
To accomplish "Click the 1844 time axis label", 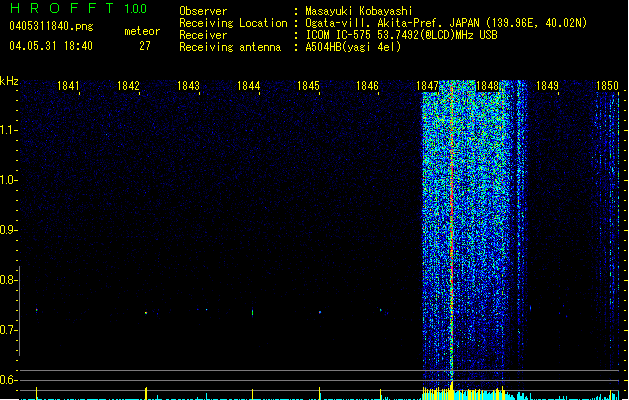I will [x=248, y=85].
